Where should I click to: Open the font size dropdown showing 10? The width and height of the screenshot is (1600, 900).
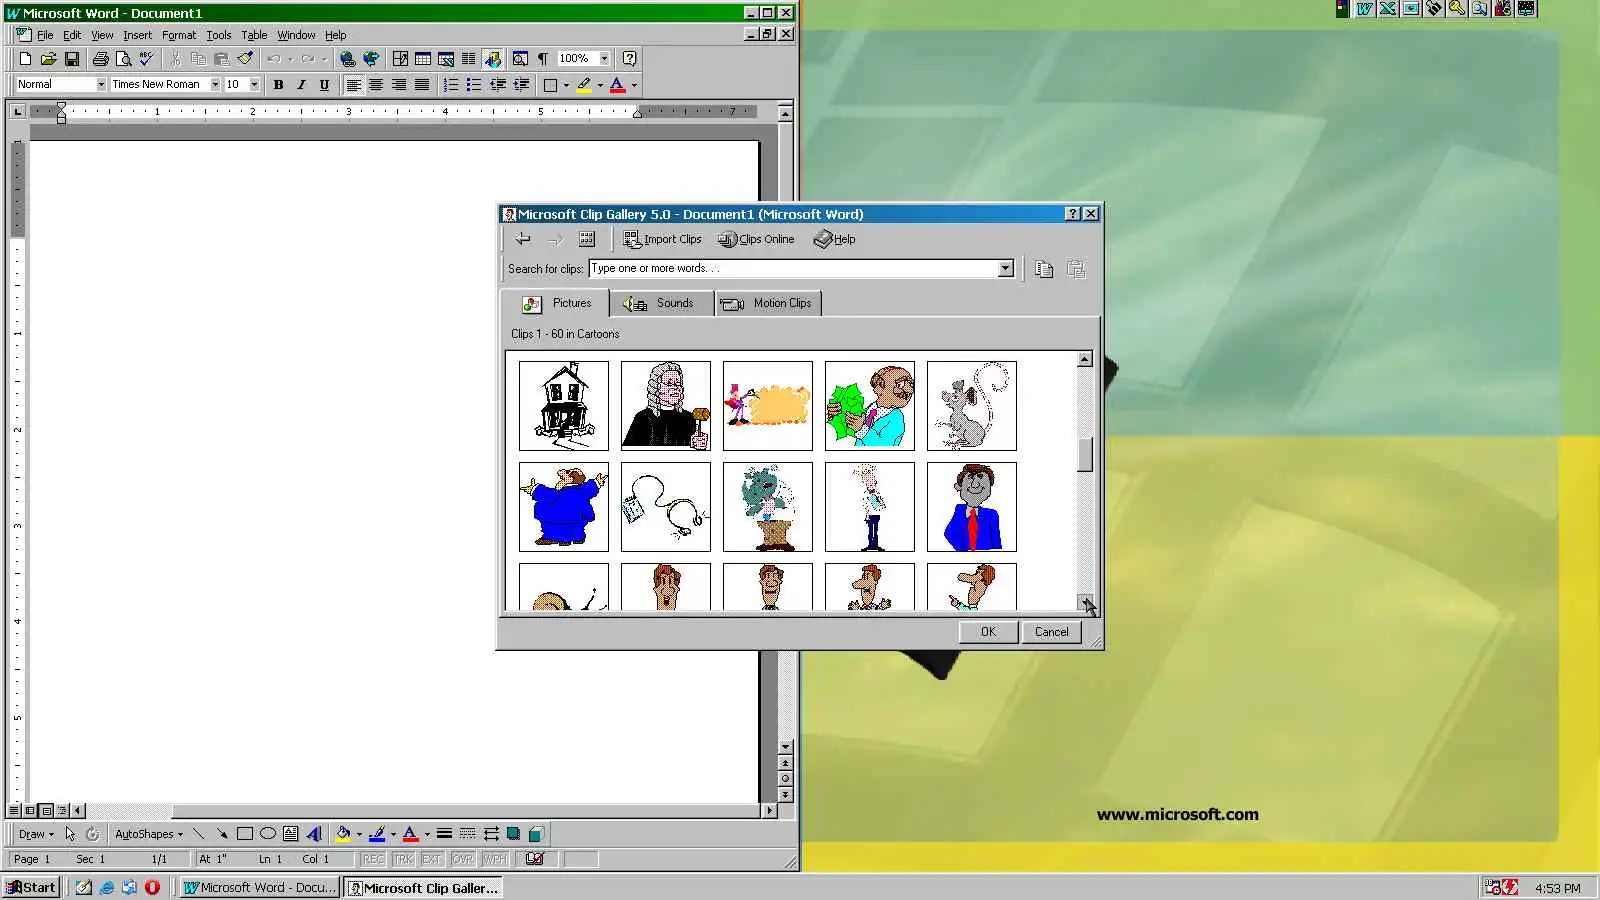coord(254,85)
